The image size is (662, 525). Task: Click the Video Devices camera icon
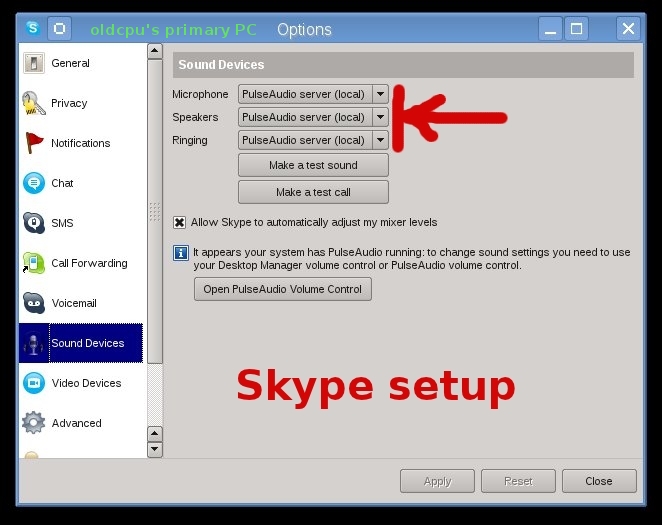click(x=34, y=383)
